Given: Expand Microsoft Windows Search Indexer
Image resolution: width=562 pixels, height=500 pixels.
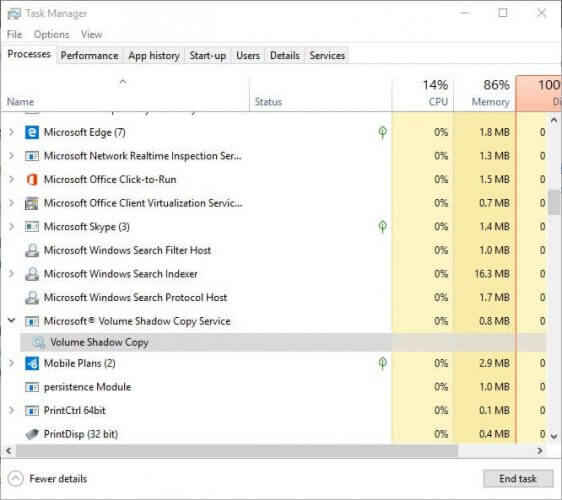Looking at the screenshot, I should click(x=11, y=274).
